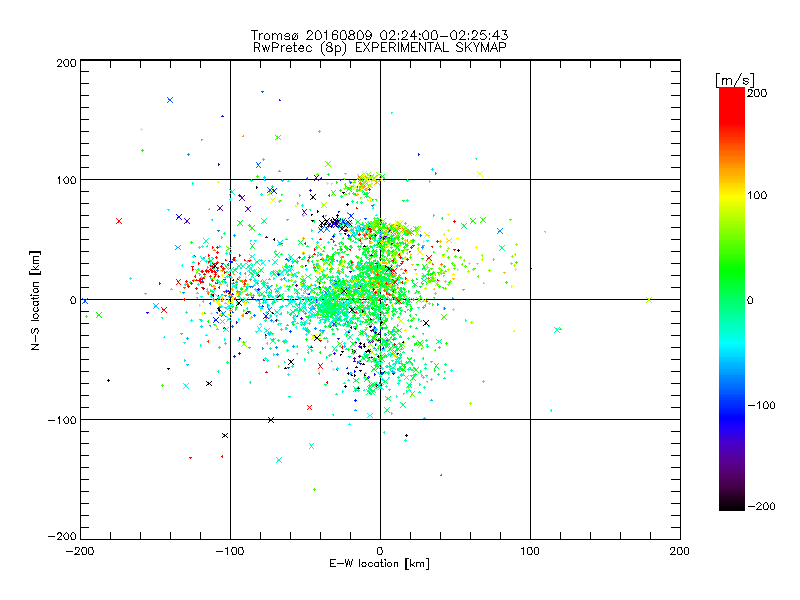Click the colorbar value -100 label
800x600 pixels.
(761, 405)
